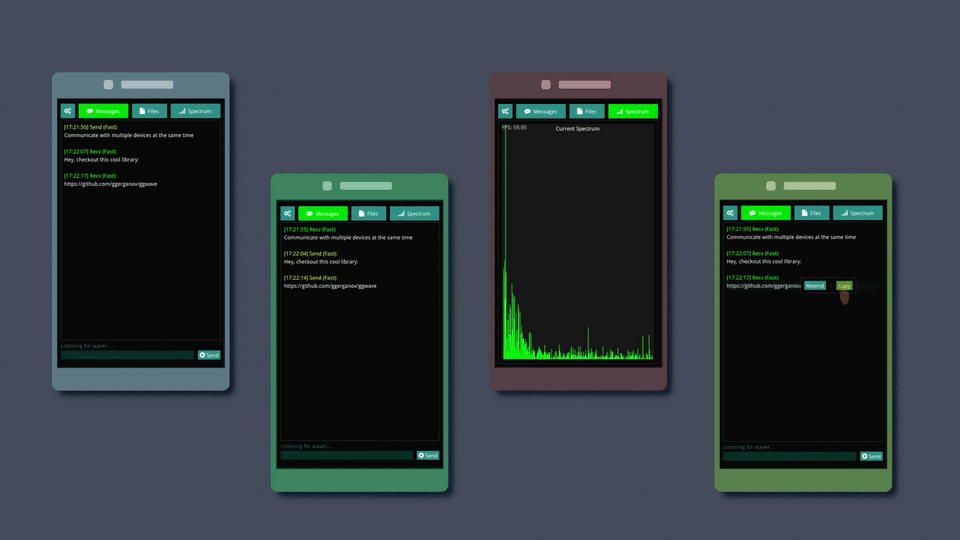The width and height of the screenshot is (960, 540).
Task: Select '[17:21:55] Recv (Fast):' on olive phone
Action: click(x=752, y=229)
